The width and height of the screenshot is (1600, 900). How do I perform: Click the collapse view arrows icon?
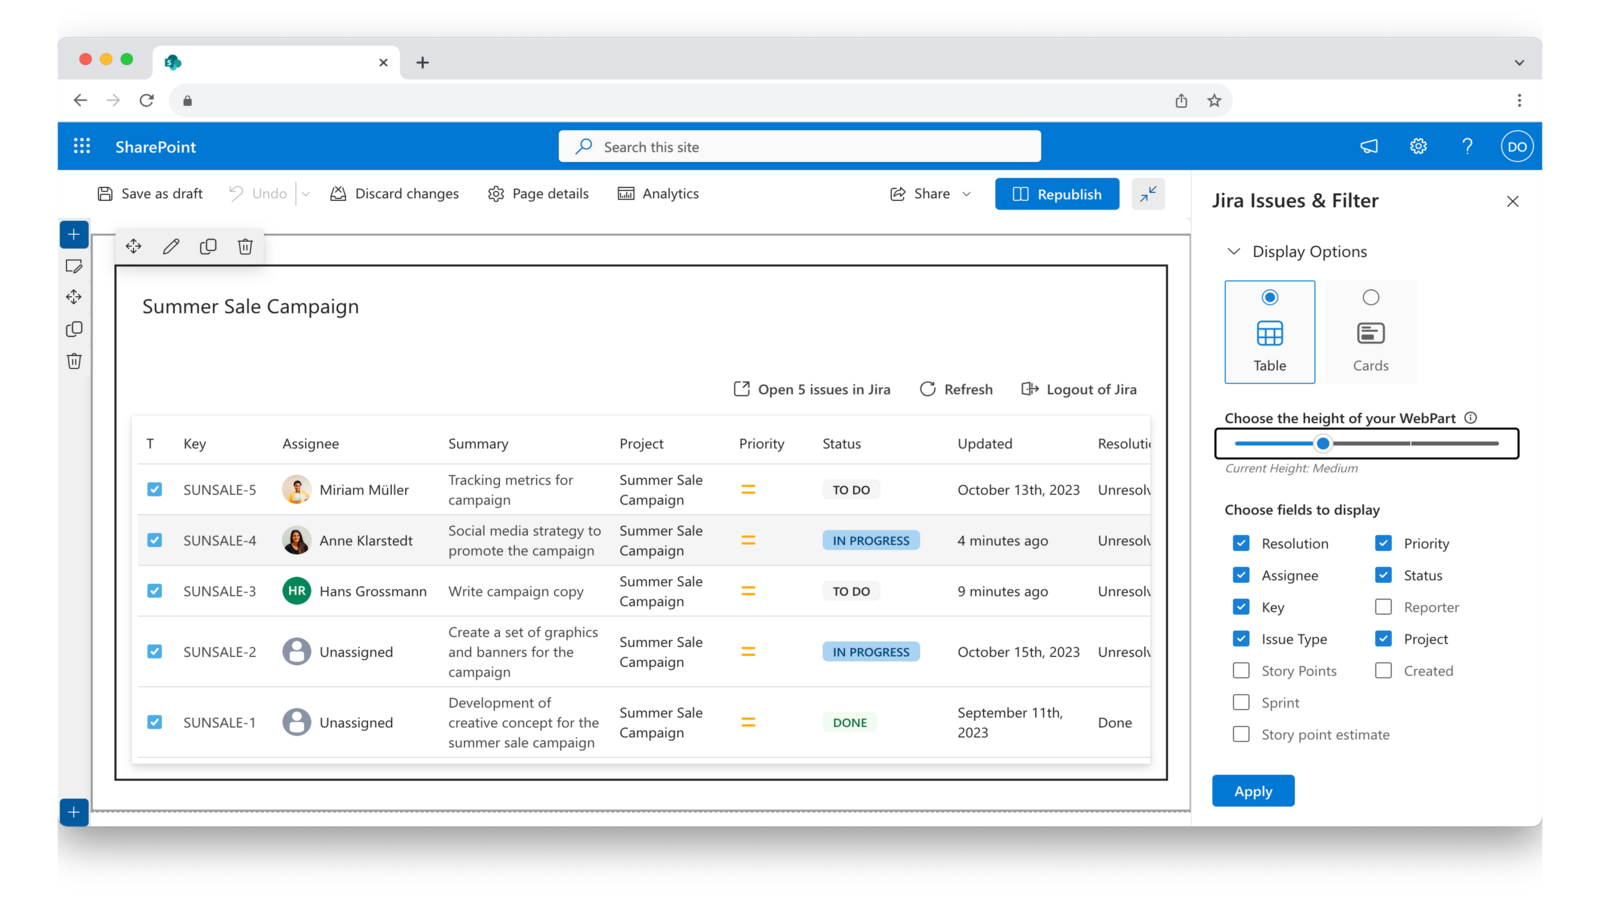pos(1148,194)
